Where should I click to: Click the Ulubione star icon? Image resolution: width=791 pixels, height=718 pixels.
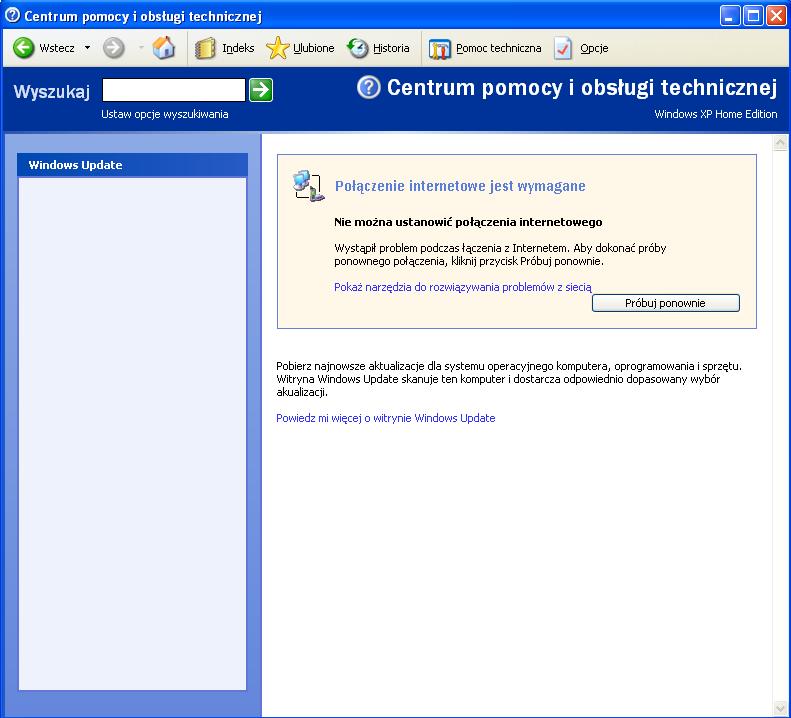point(277,48)
